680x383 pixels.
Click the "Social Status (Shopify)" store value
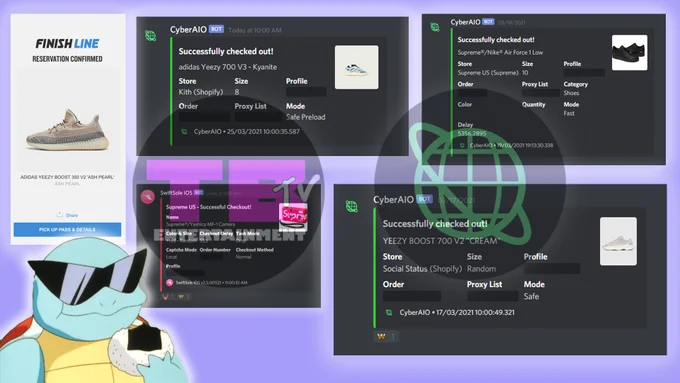tap(422, 269)
